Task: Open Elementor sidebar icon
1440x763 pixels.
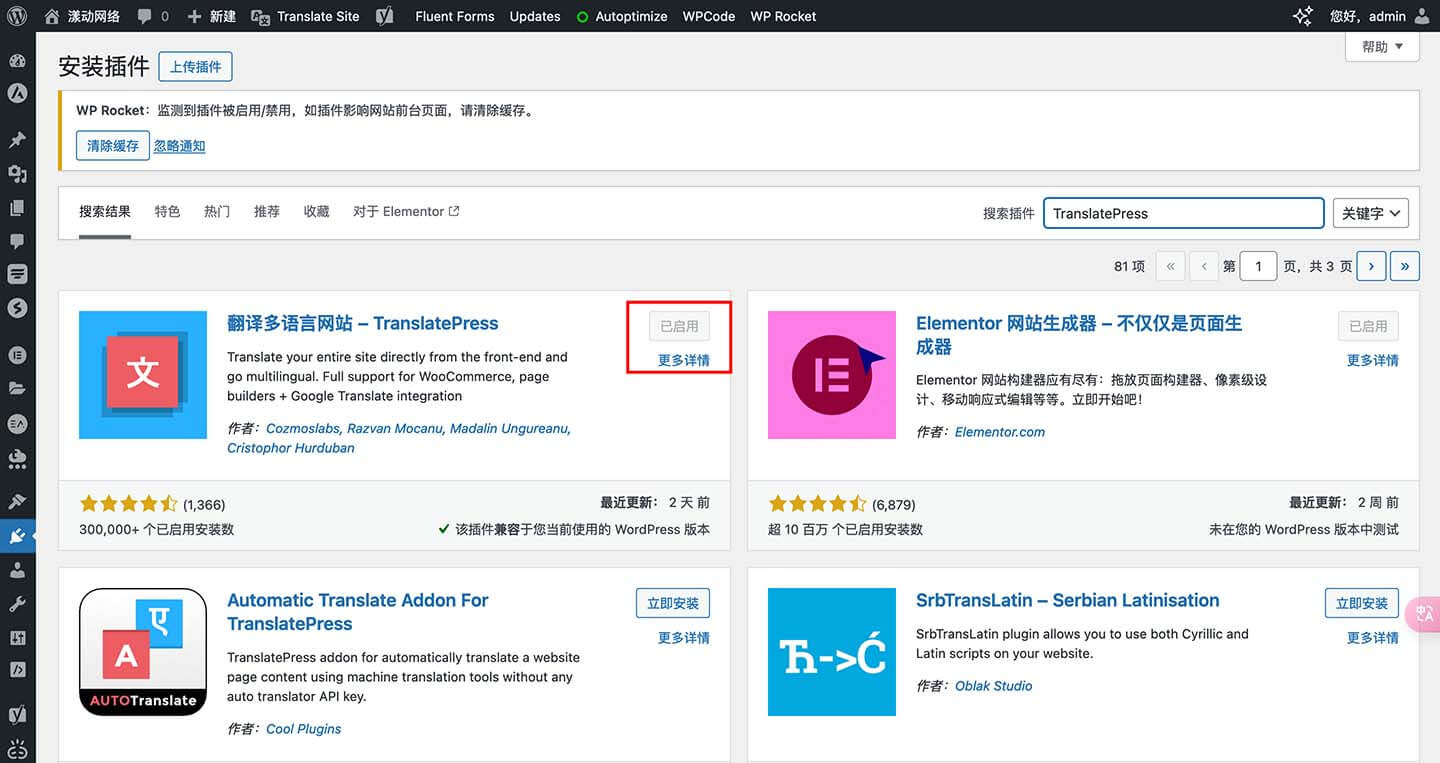Action: tap(17, 354)
